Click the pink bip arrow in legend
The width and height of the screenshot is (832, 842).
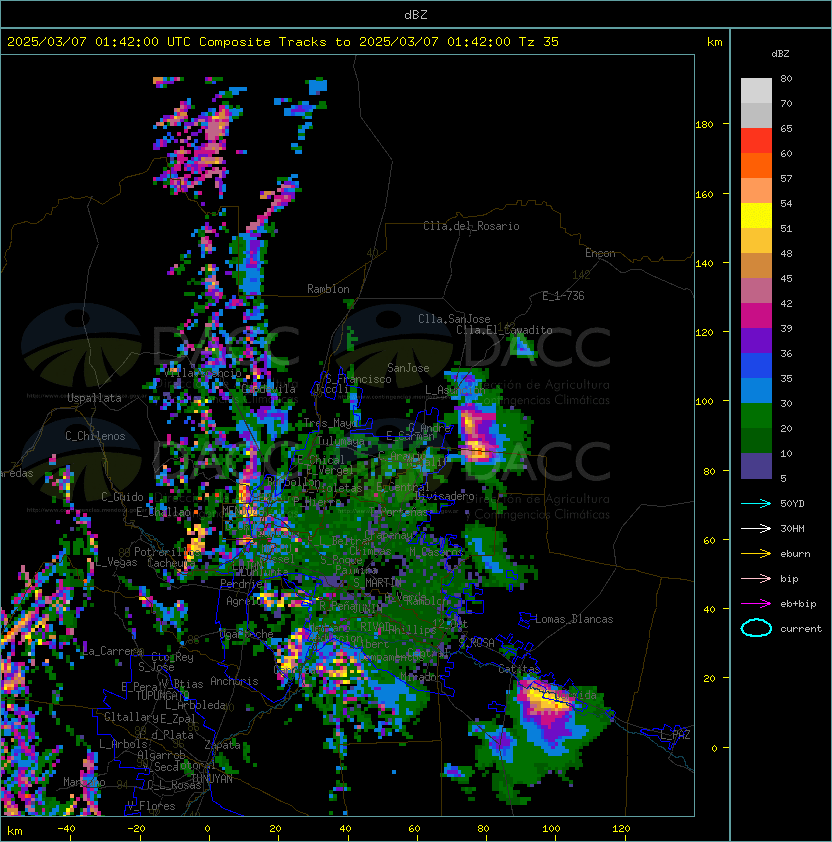click(x=756, y=578)
